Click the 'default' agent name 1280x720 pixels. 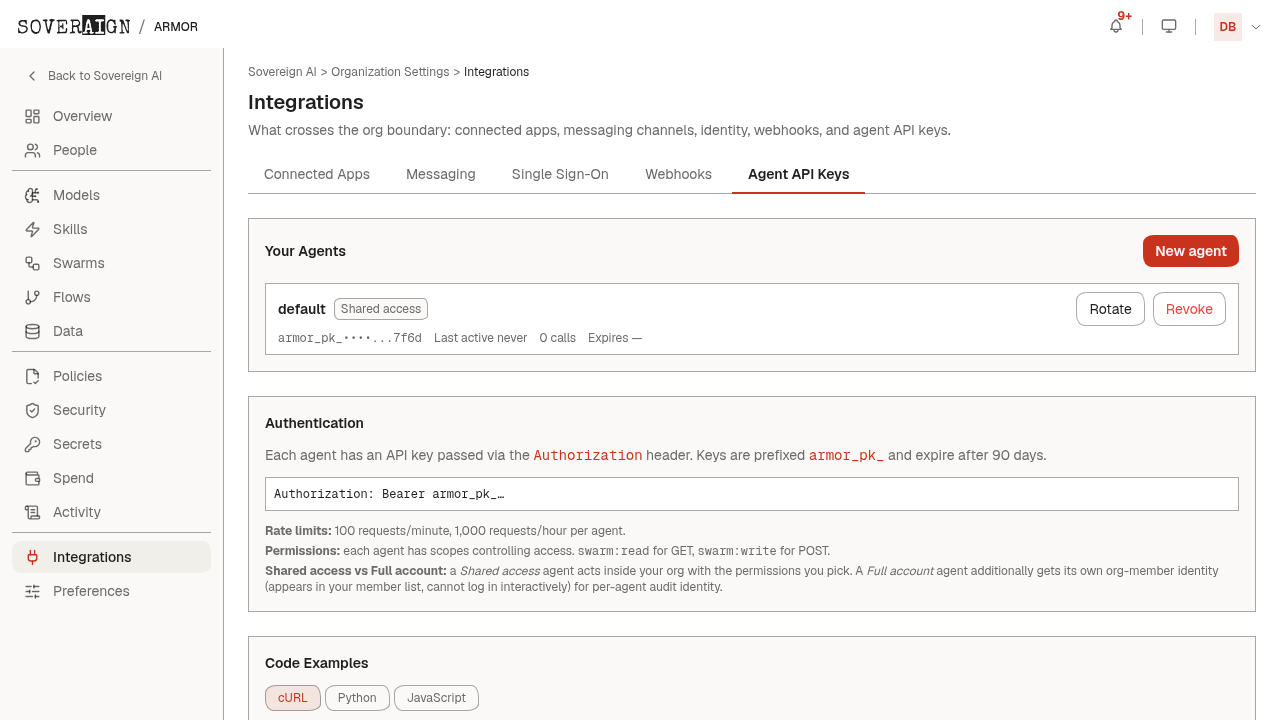pos(302,309)
